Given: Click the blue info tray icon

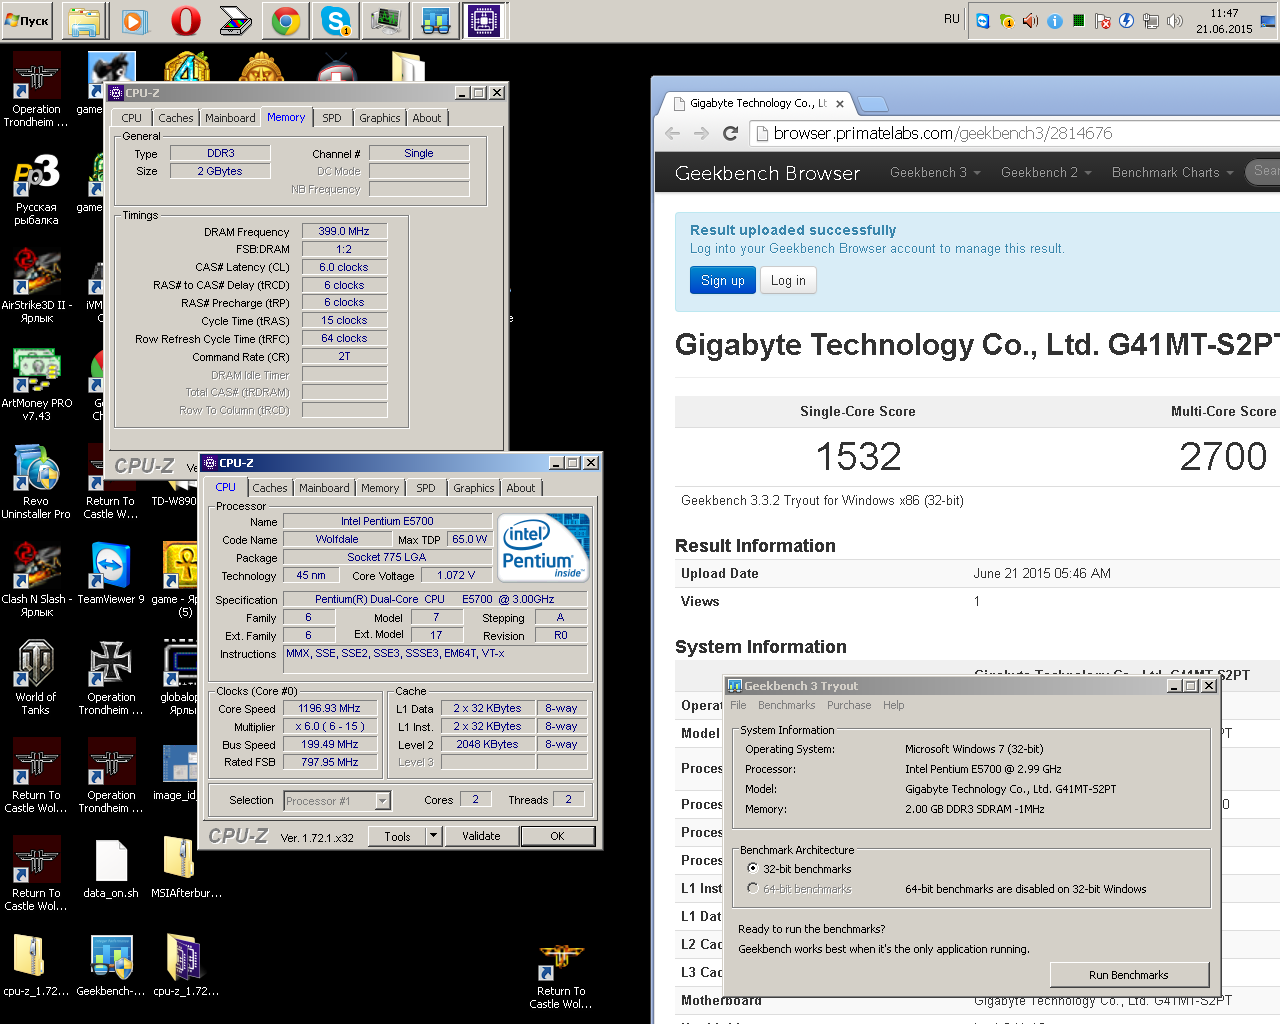Looking at the screenshot, I should point(1055,20).
